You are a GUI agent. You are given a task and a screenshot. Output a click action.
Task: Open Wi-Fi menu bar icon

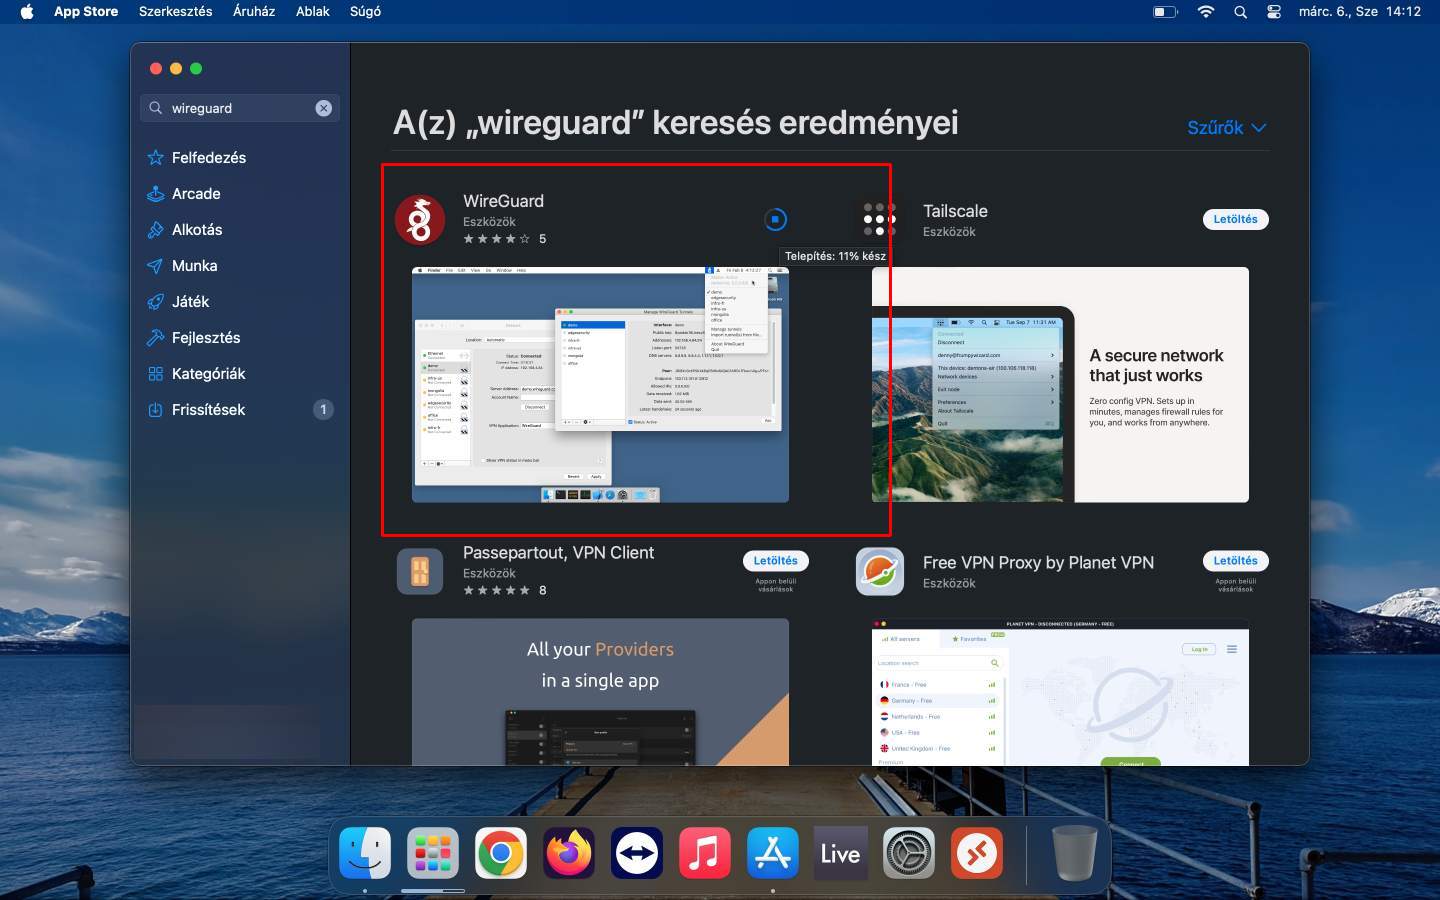(x=1206, y=12)
